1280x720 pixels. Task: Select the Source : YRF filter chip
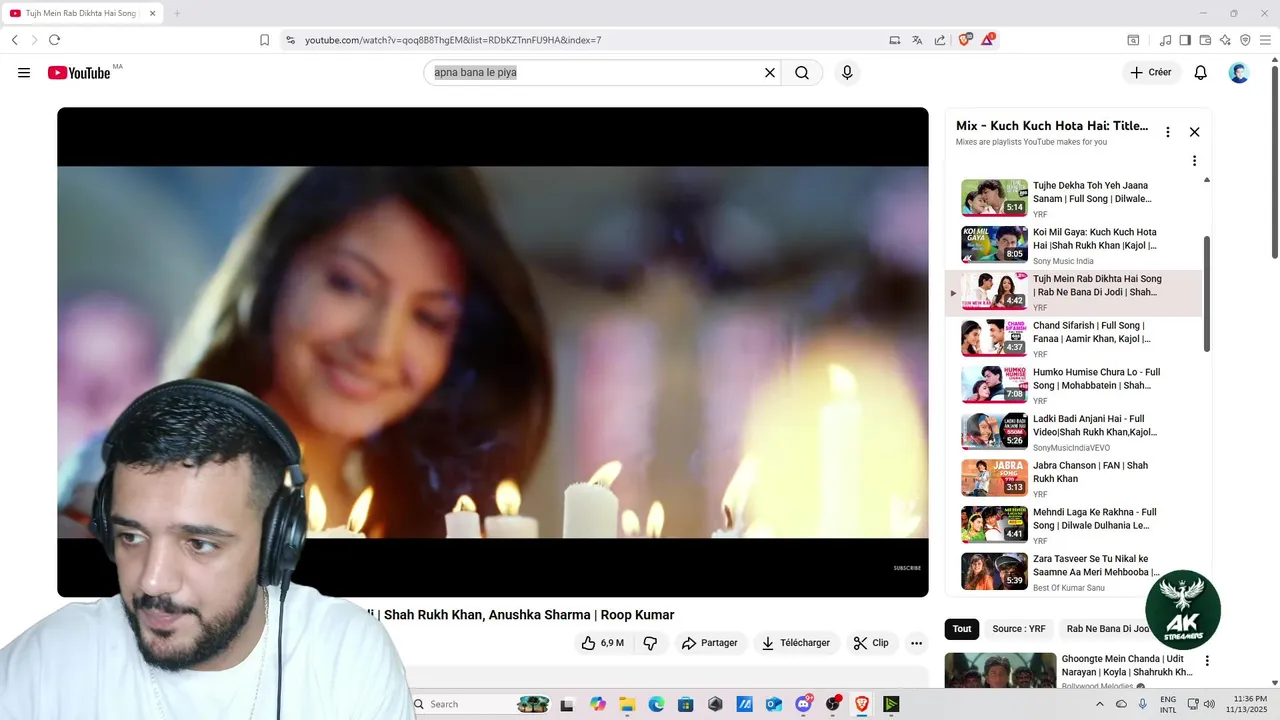pyautogui.click(x=1019, y=629)
